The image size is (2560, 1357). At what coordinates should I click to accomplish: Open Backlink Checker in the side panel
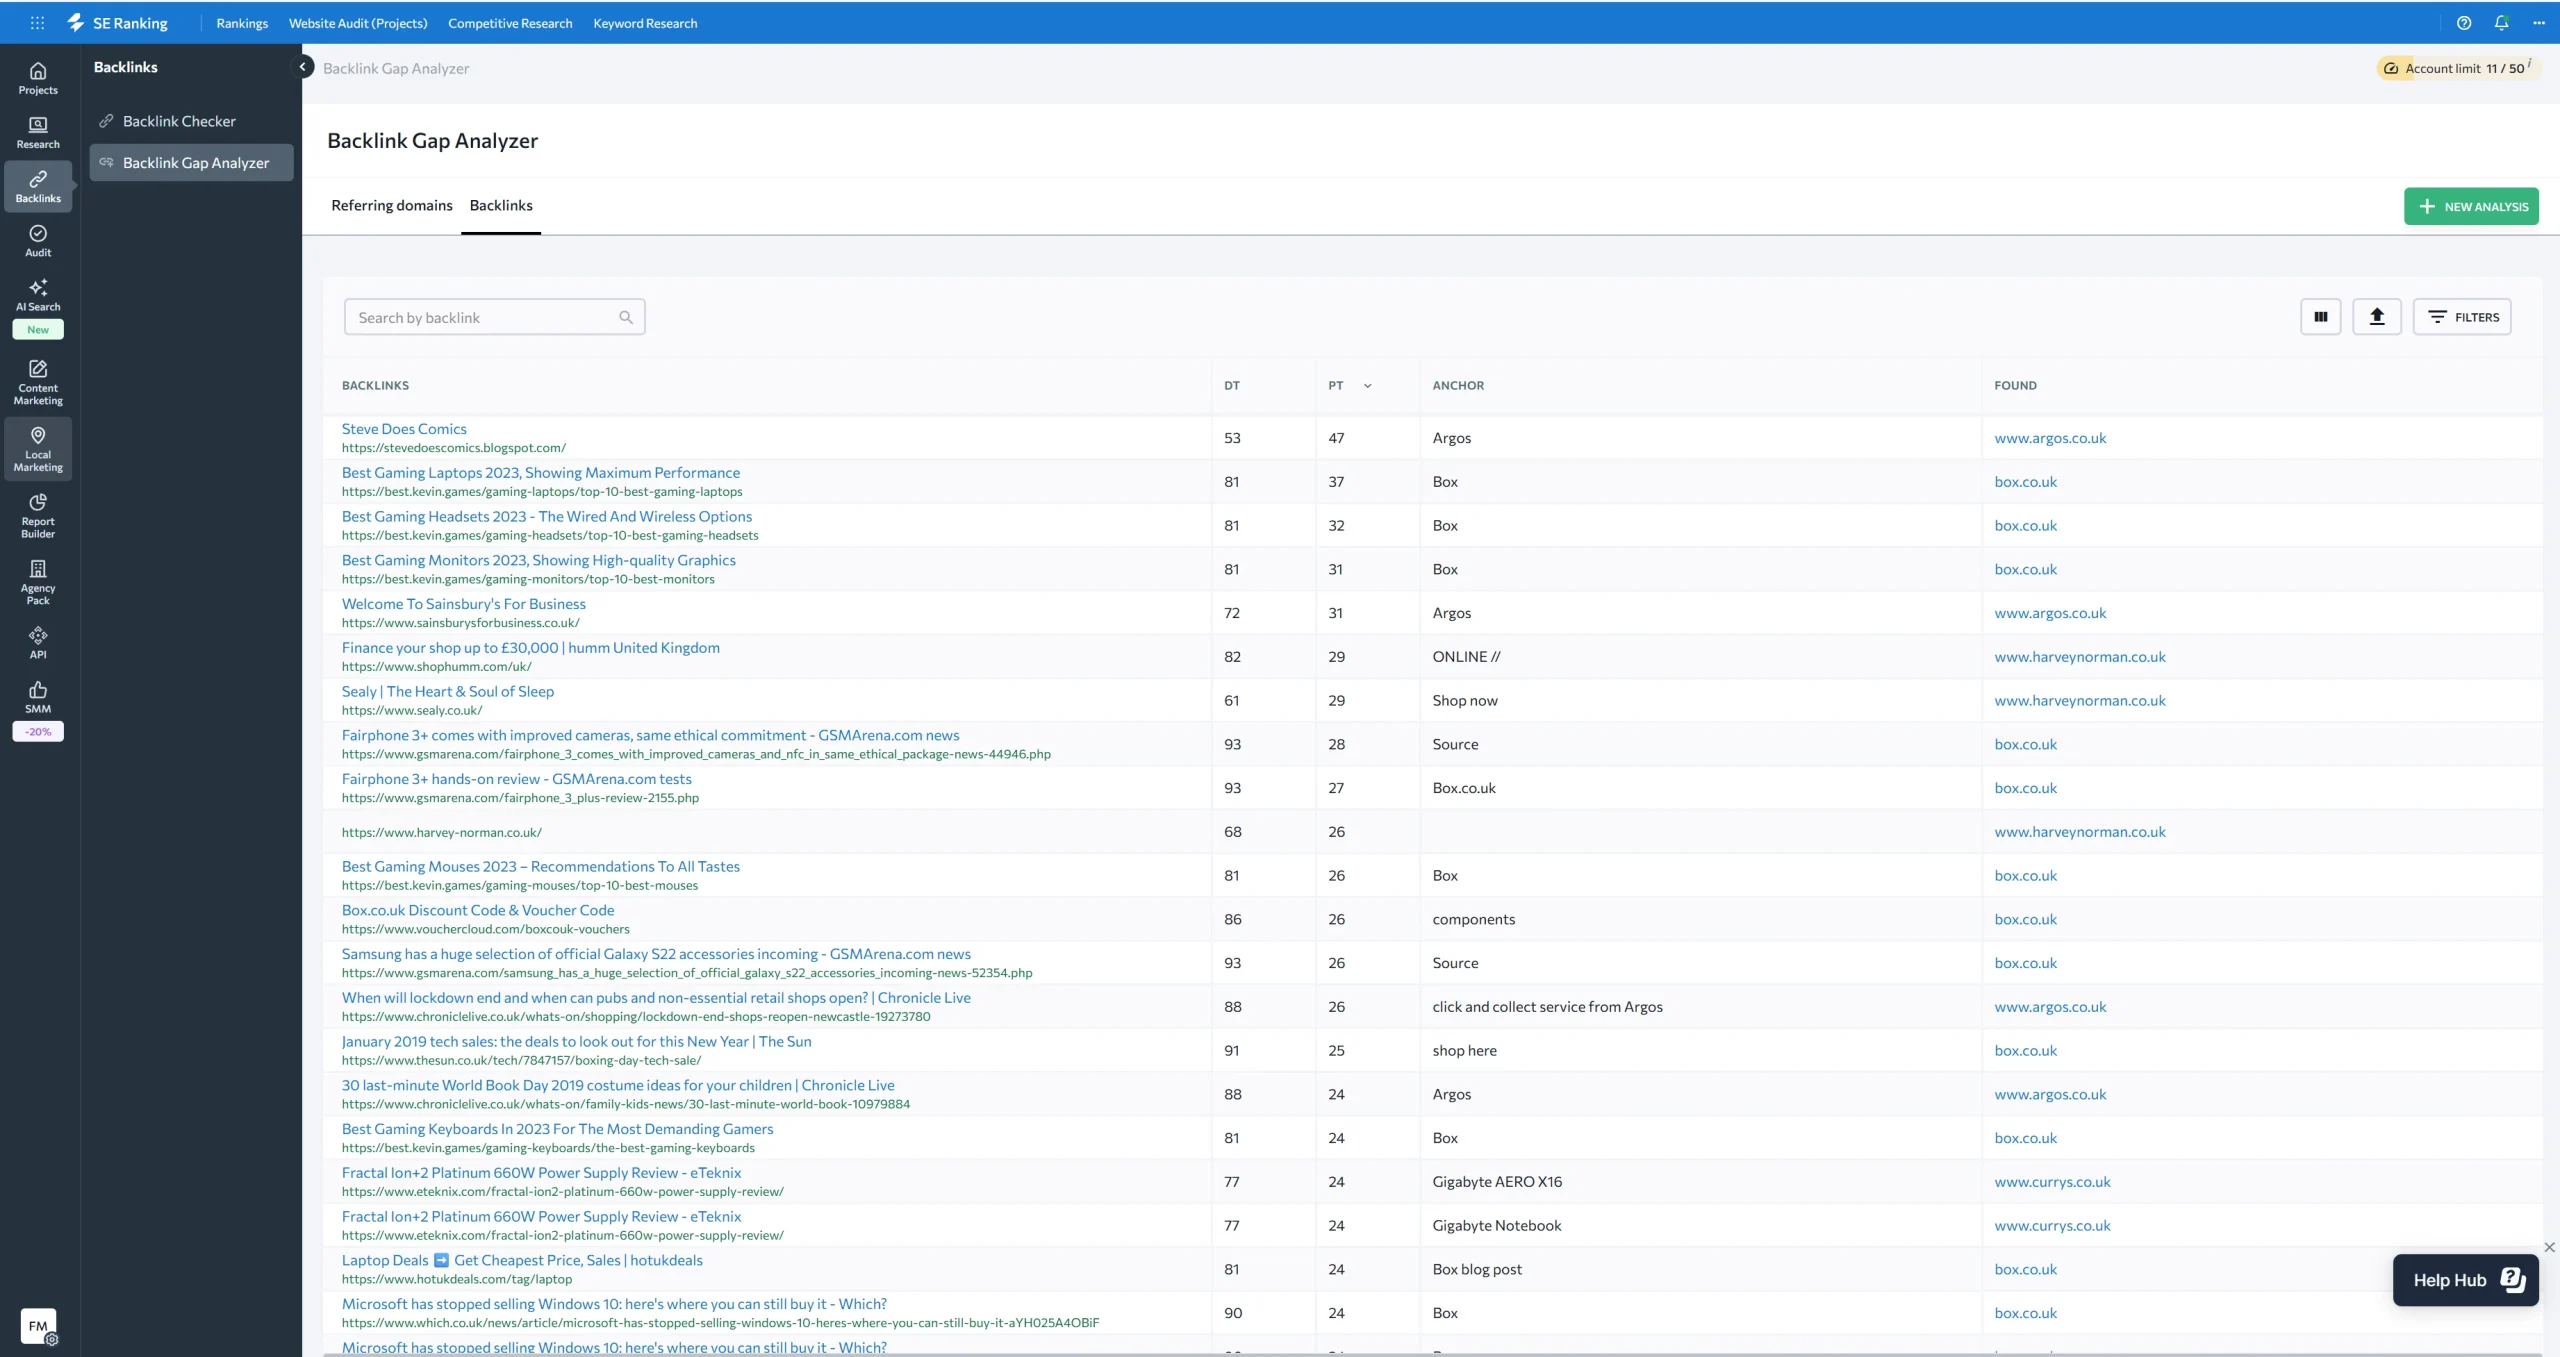click(191, 121)
